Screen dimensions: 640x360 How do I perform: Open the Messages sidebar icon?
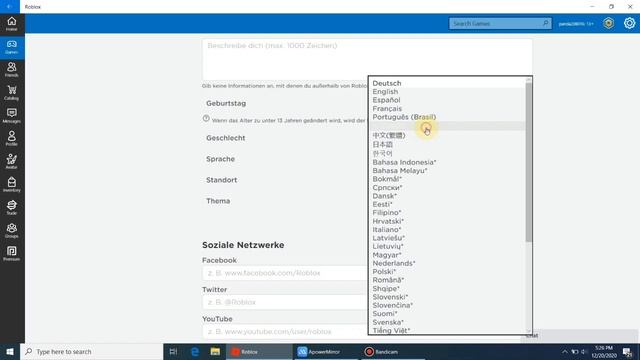[x=11, y=116]
